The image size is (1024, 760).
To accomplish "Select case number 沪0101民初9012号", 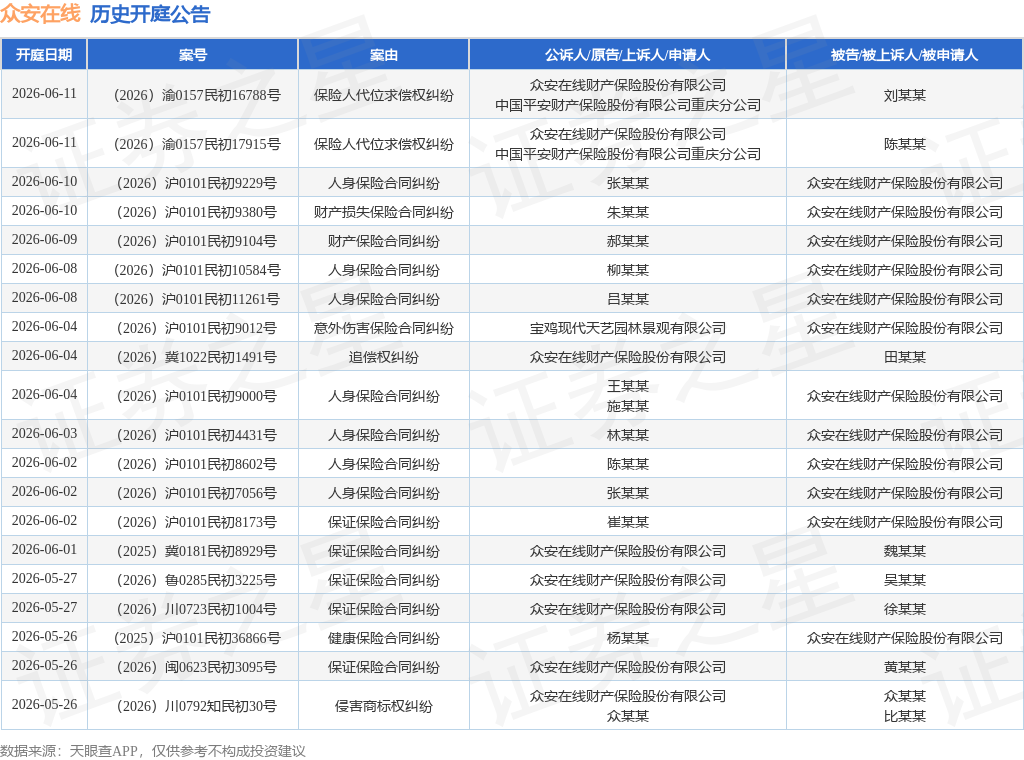I will 197,328.
